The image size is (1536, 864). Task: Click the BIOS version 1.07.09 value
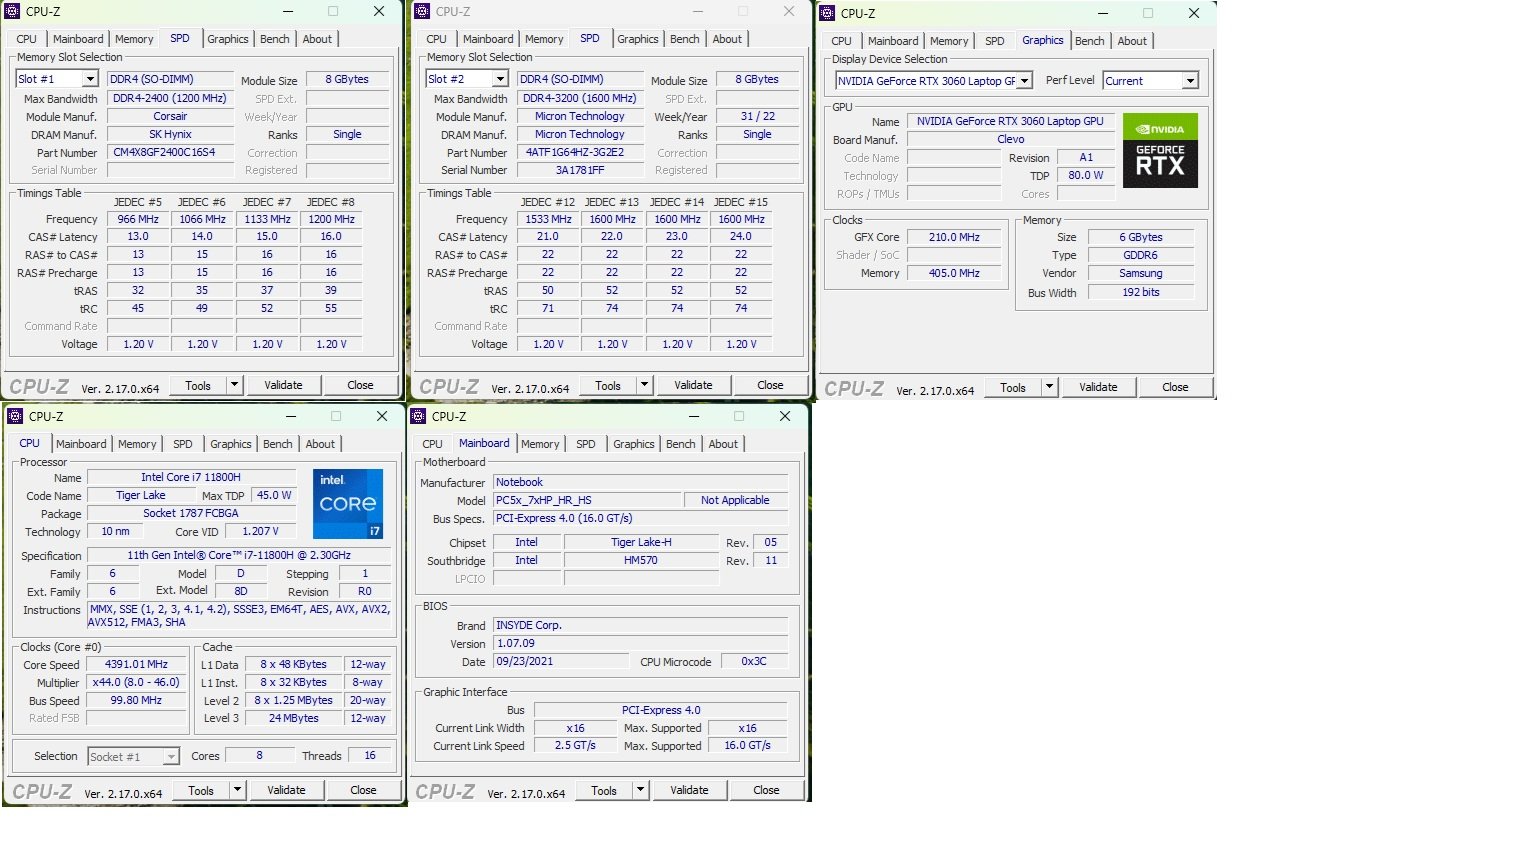point(640,643)
